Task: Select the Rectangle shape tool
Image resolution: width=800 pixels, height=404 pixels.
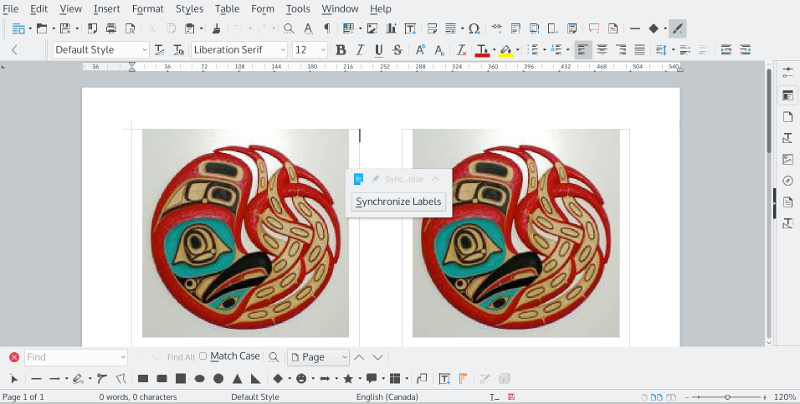Action: [x=143, y=378]
